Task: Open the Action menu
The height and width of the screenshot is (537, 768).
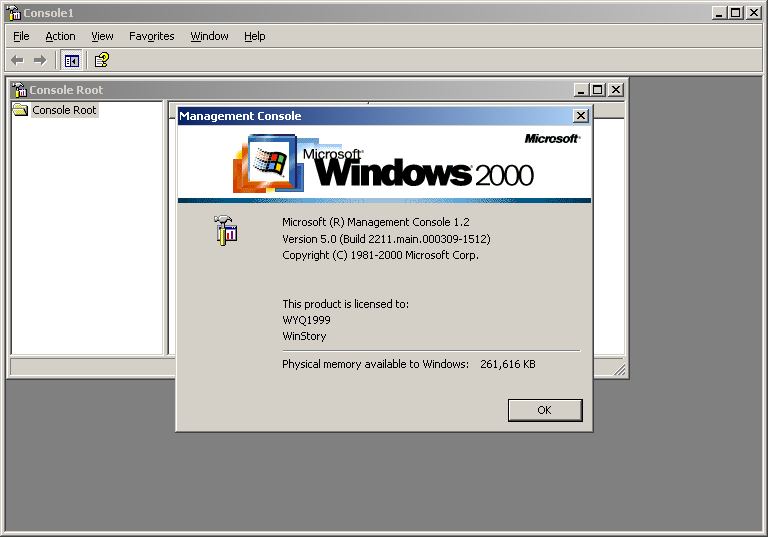Action: point(60,36)
